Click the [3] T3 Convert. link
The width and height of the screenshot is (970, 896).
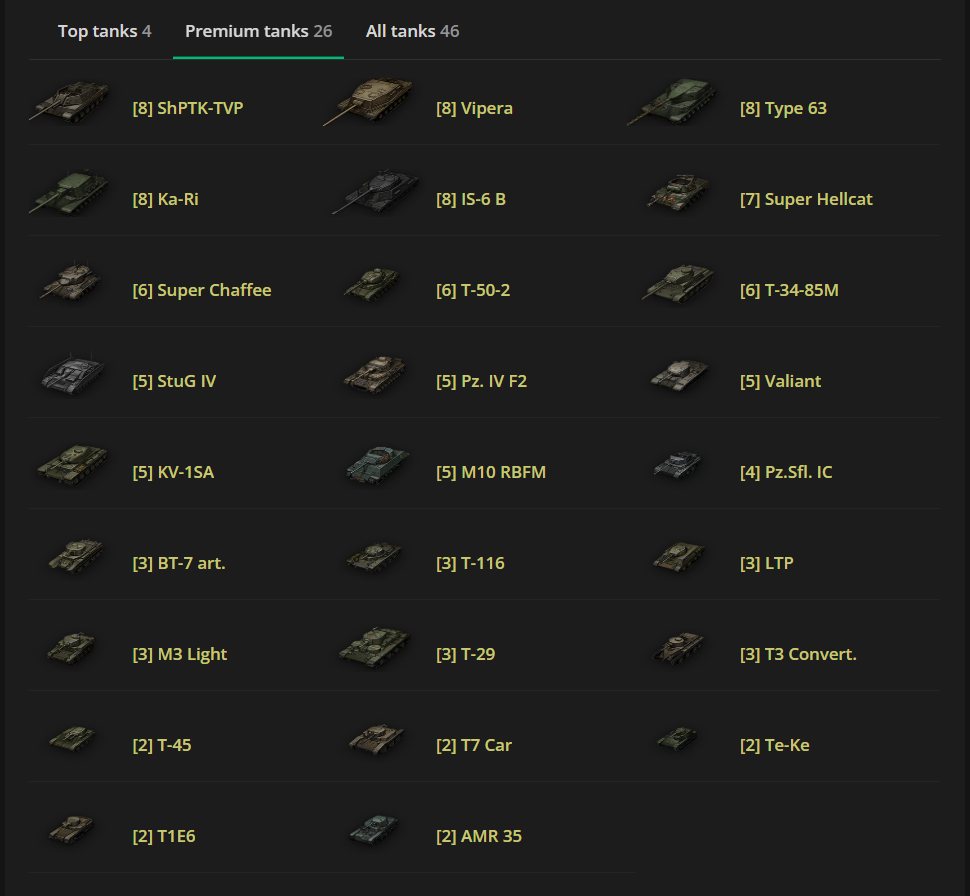coord(797,654)
